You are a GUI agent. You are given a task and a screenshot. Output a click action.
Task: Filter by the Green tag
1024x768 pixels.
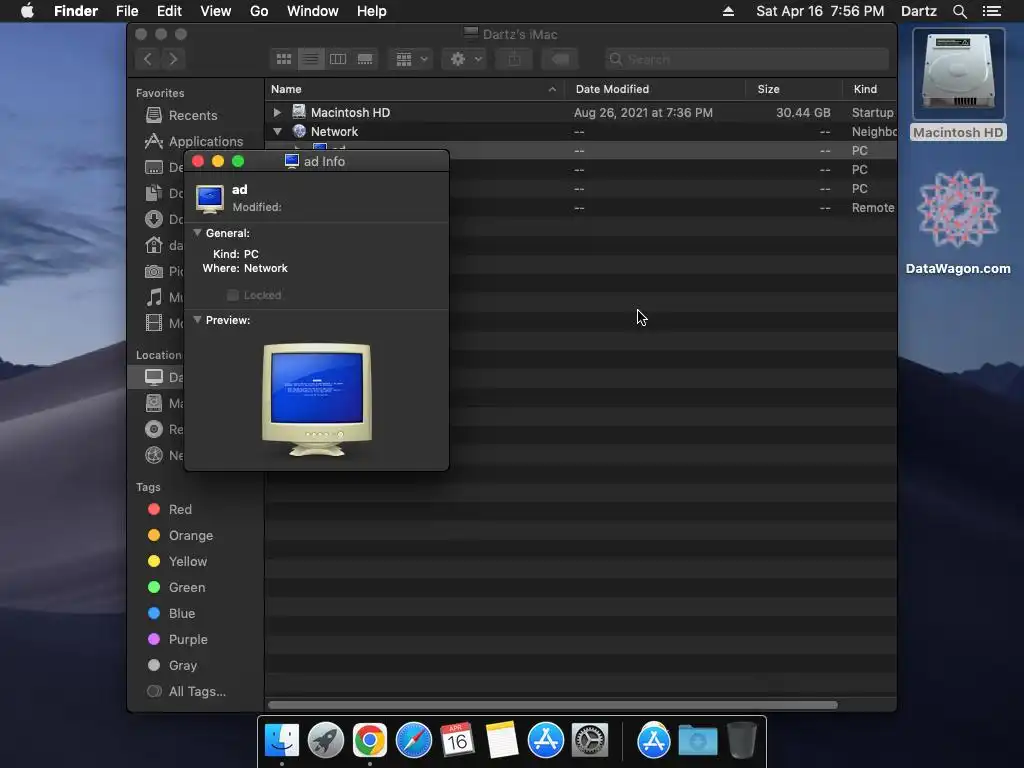(176, 588)
